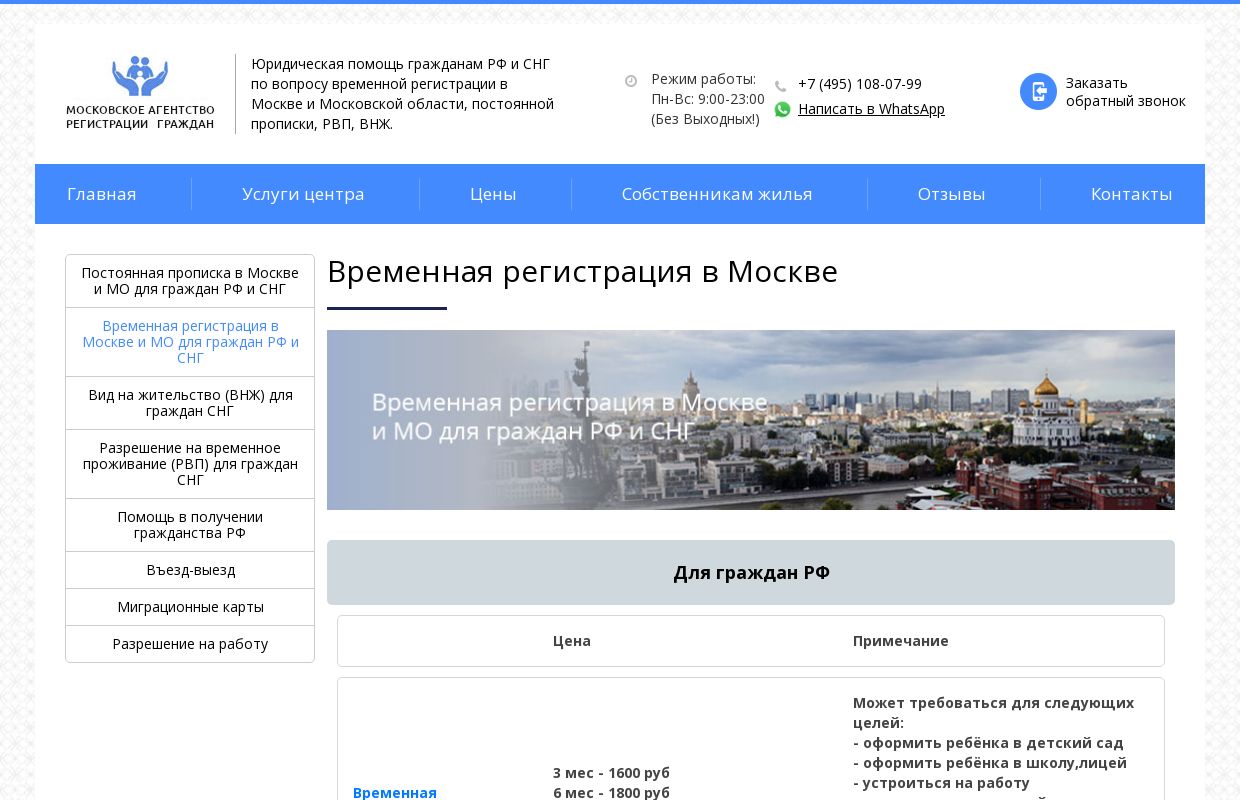Open Разрешение на временное проживание (РВП) link

point(190,464)
